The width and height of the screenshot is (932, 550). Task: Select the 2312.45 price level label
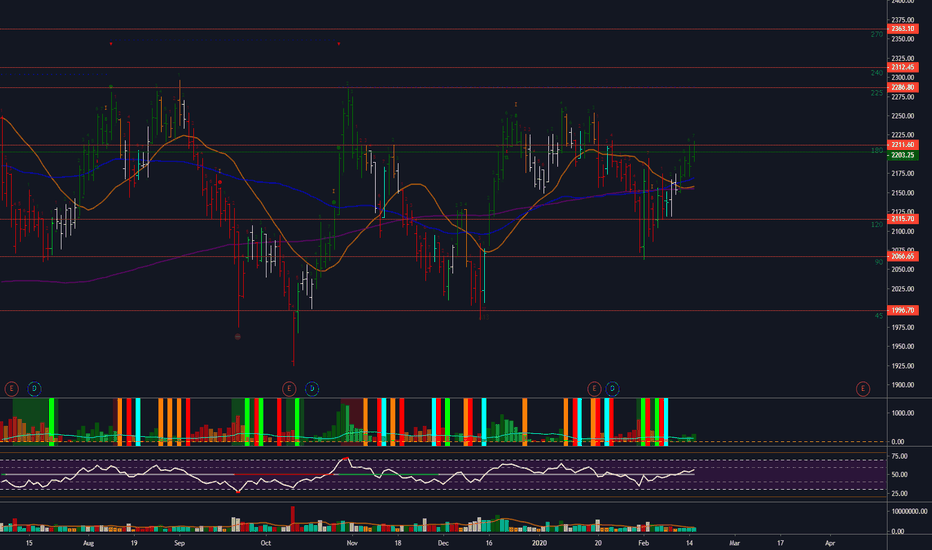[x=902, y=67]
